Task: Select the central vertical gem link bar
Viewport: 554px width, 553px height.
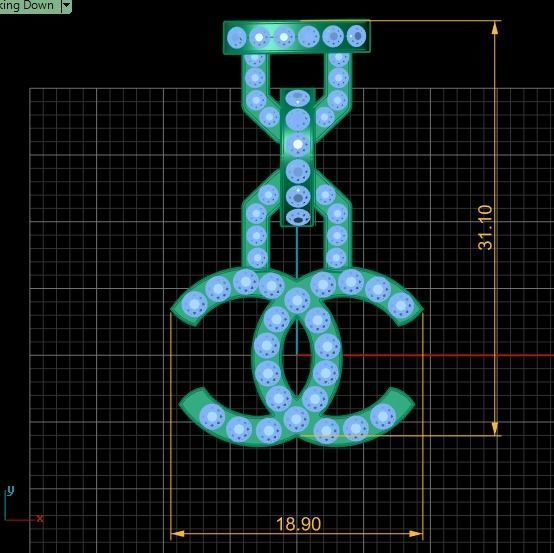Action: (297, 158)
